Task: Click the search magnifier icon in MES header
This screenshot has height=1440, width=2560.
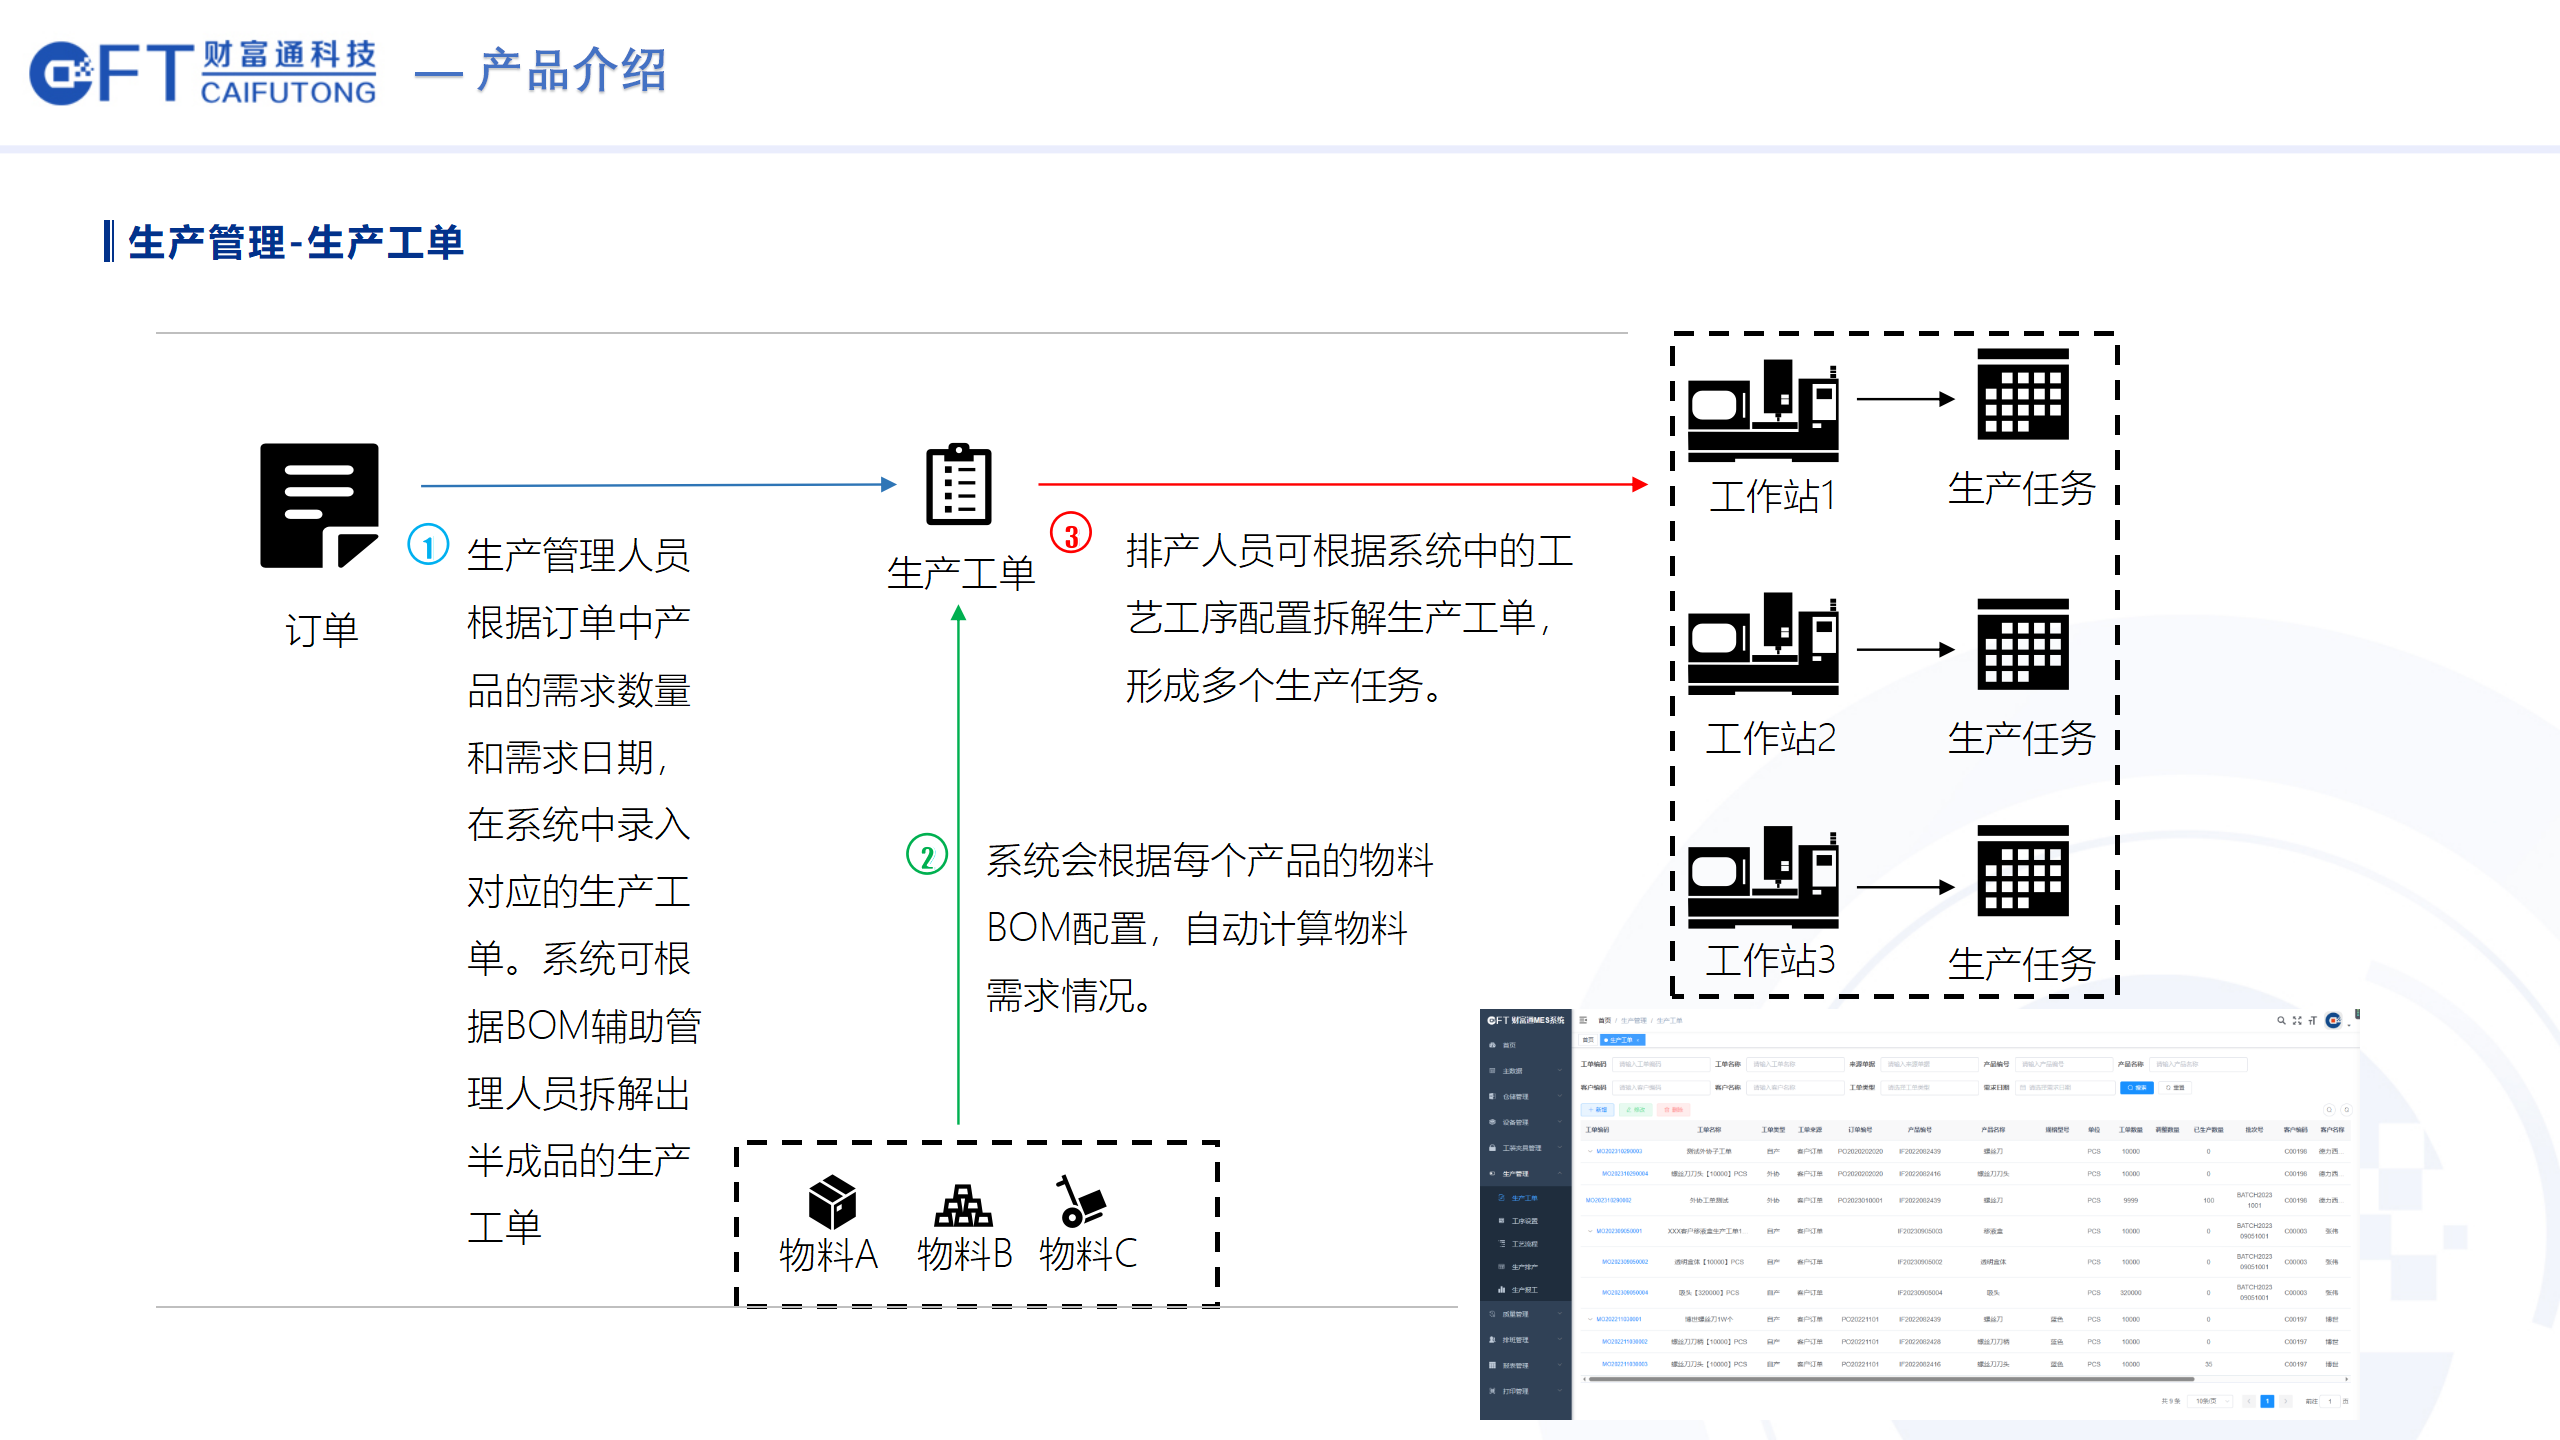Action: [x=2281, y=1020]
